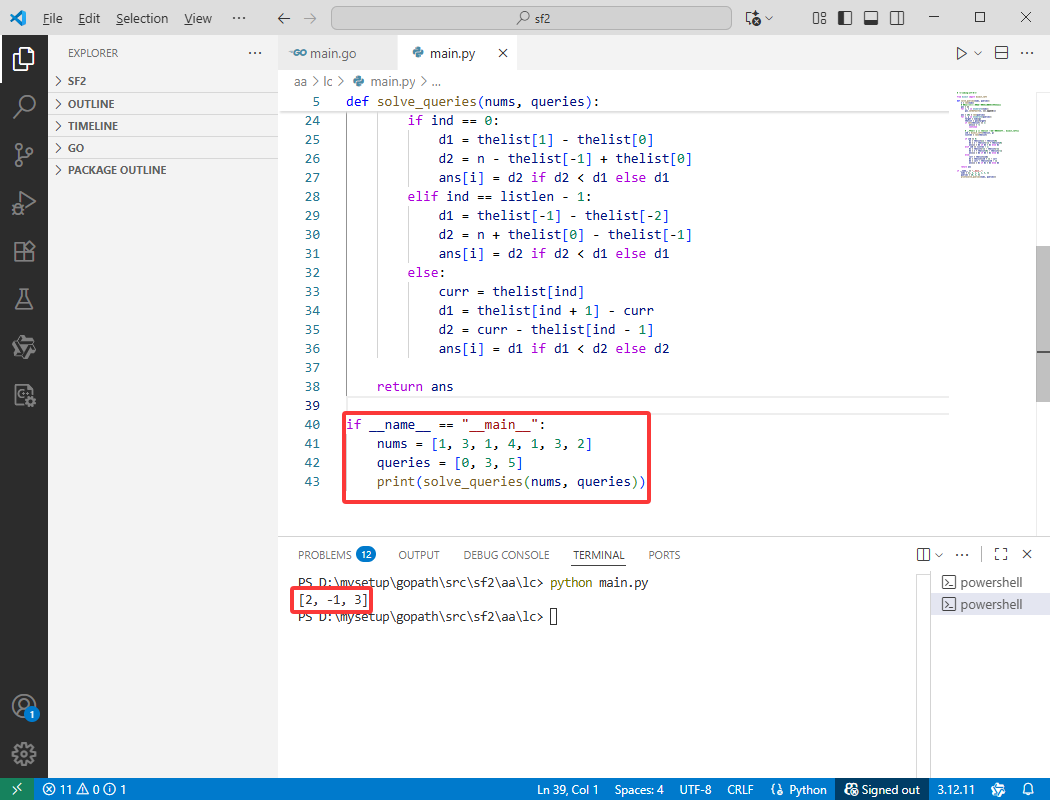Image resolution: width=1050 pixels, height=800 pixels.
Task: Open the hidden menus ellipsis in menu bar
Action: tap(239, 18)
